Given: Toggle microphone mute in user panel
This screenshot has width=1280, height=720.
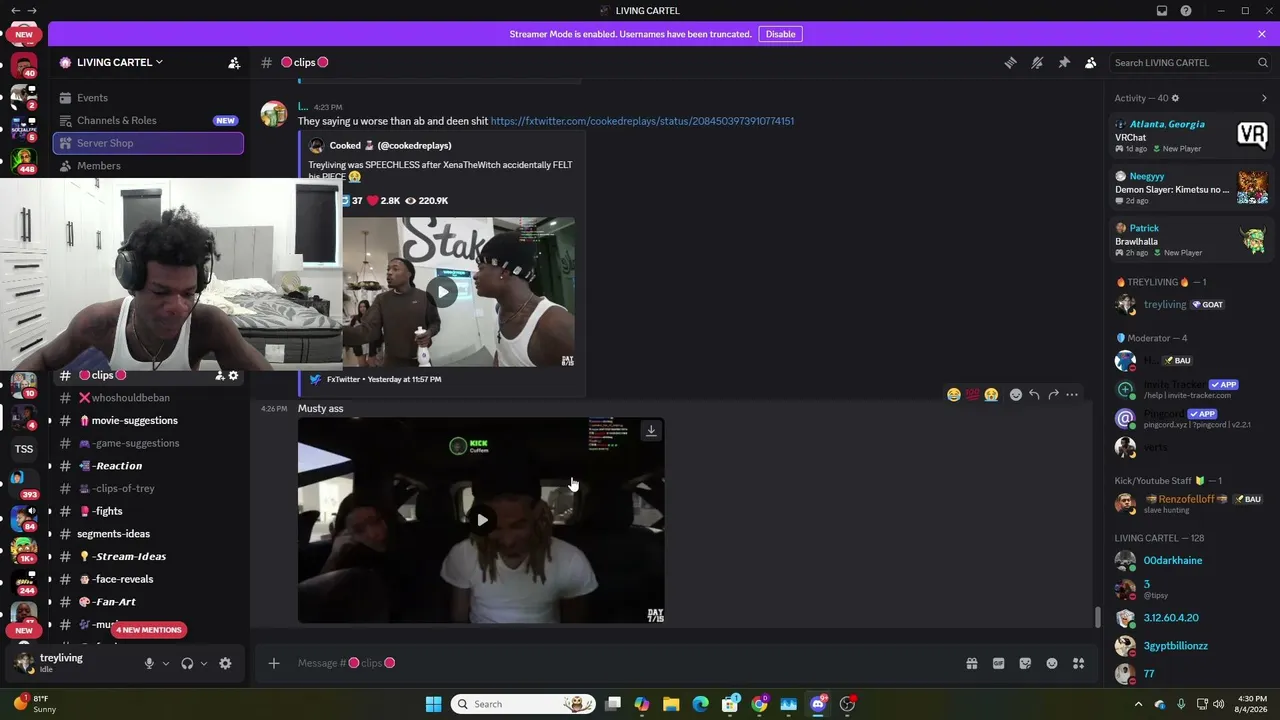Looking at the screenshot, I should tap(149, 663).
